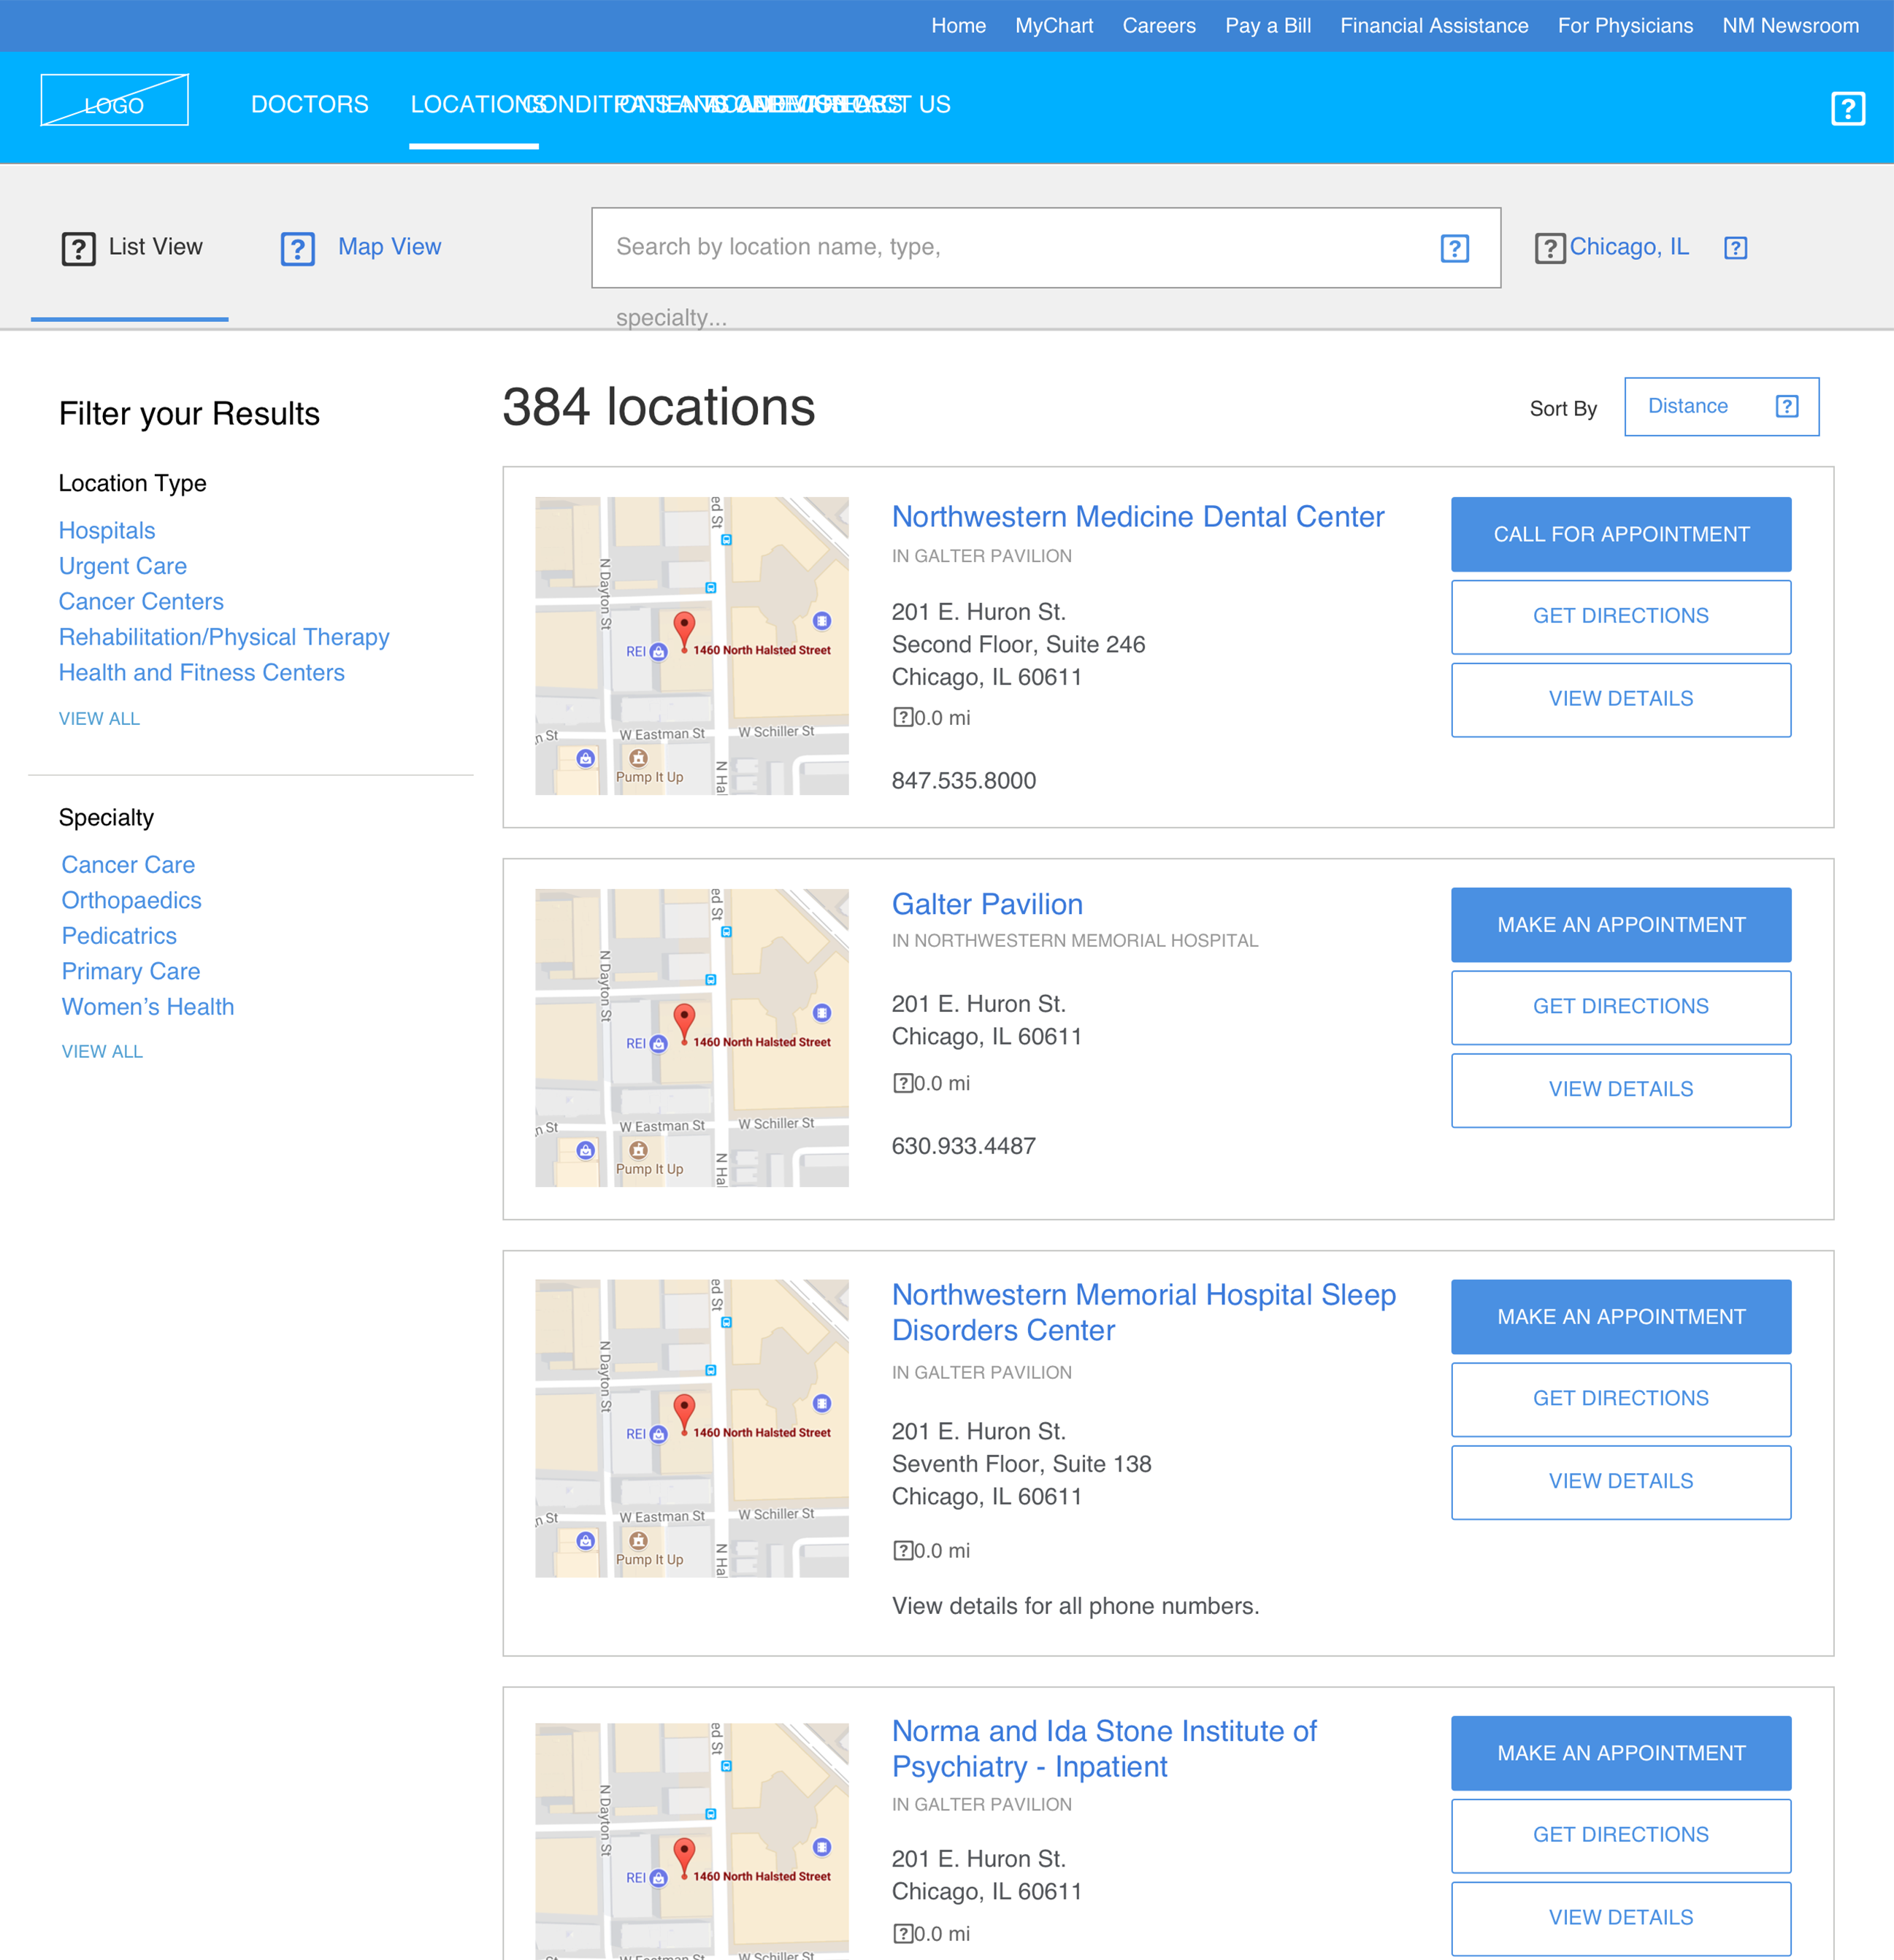Open the Dental Center map thumbnail
The width and height of the screenshot is (1894, 1960).
(x=691, y=646)
